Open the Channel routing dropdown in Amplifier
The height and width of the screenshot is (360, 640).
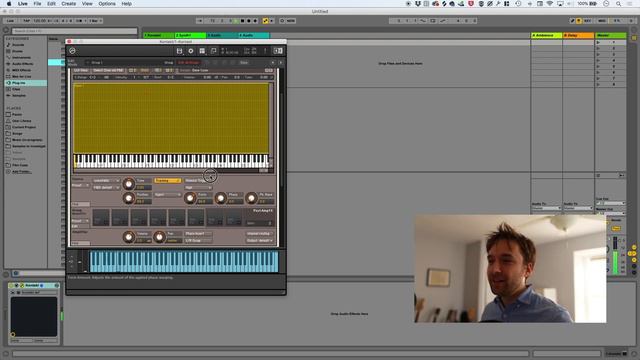pos(260,234)
